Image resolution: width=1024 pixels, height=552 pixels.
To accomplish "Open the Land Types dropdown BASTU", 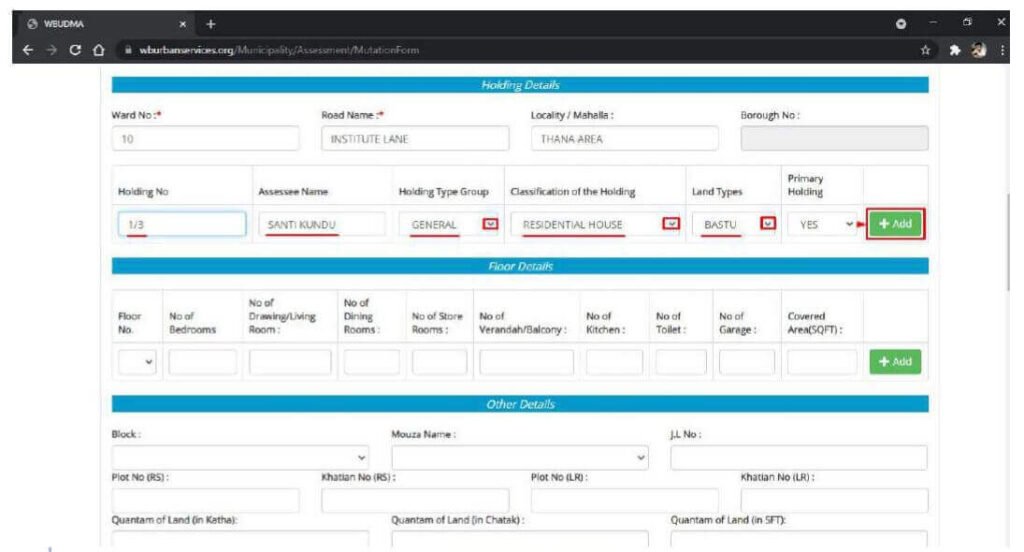I will click(x=734, y=224).
